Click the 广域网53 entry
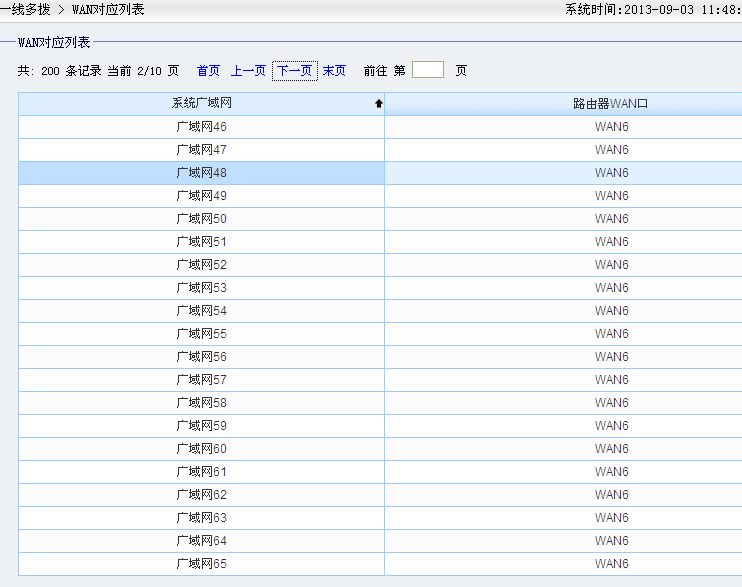Image resolution: width=742 pixels, height=587 pixels. pyautogui.click(x=201, y=288)
